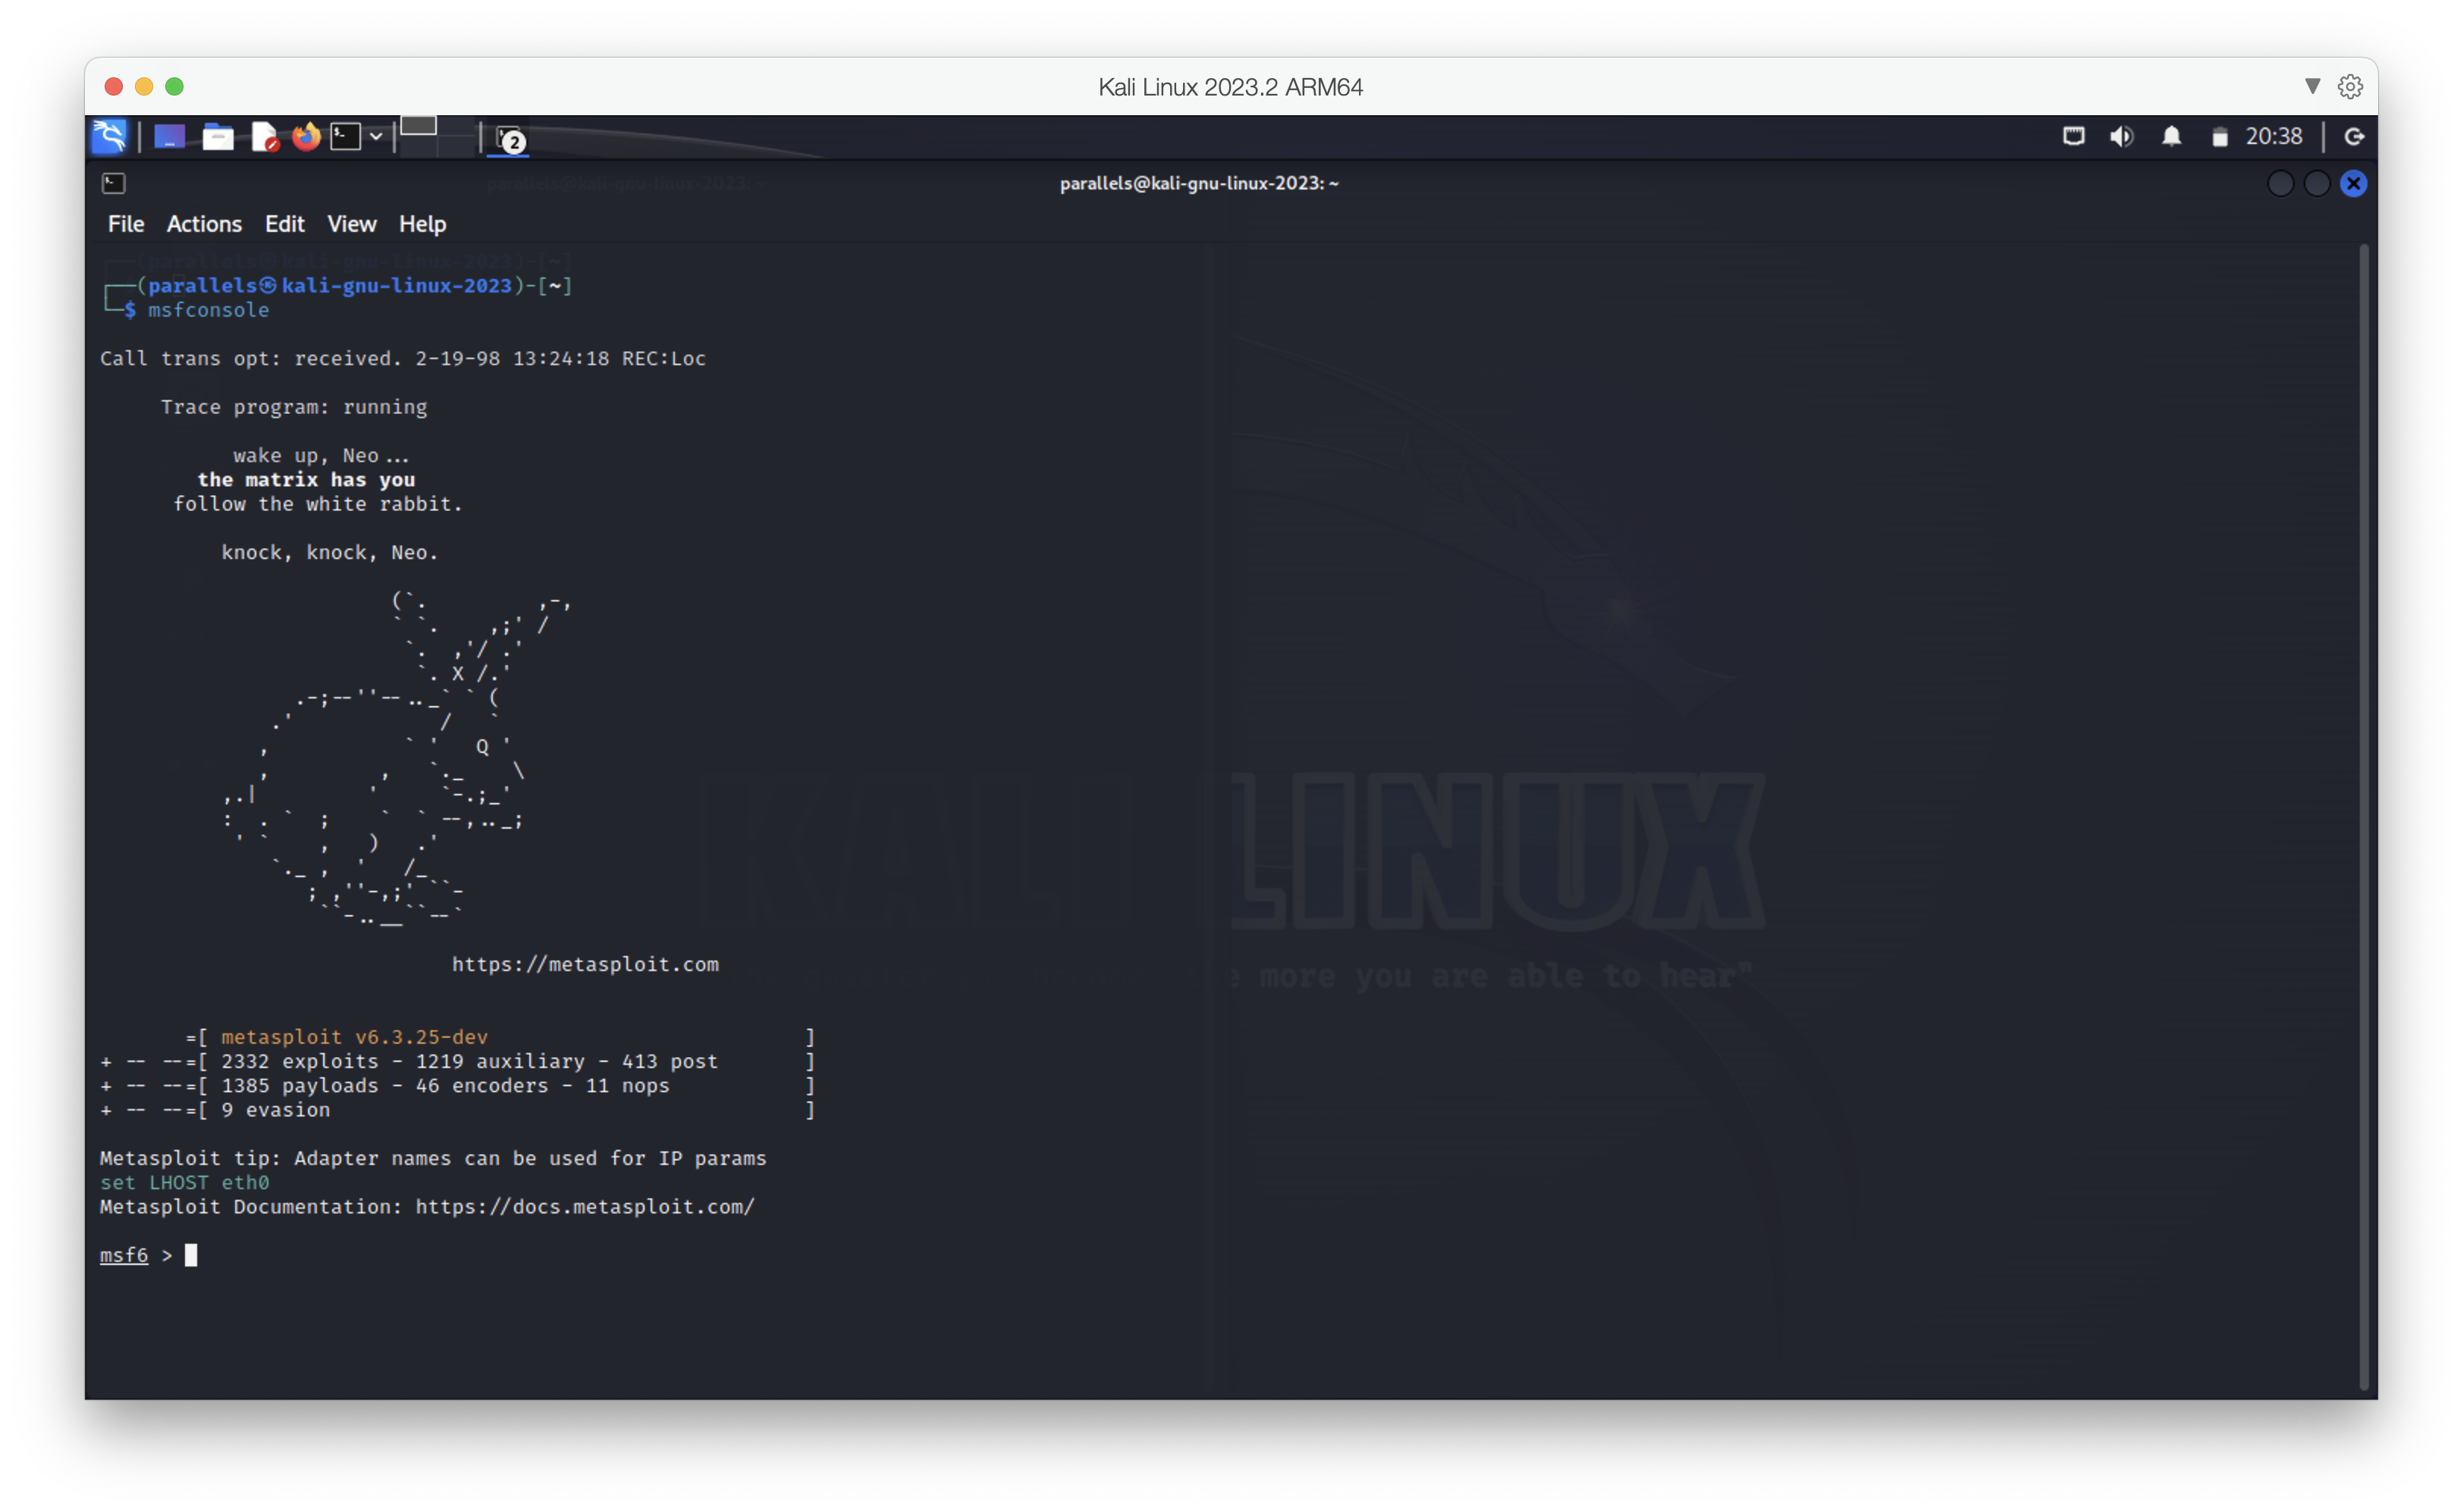Open the Actions menu in terminal
The width and height of the screenshot is (2463, 1512).
204,224
